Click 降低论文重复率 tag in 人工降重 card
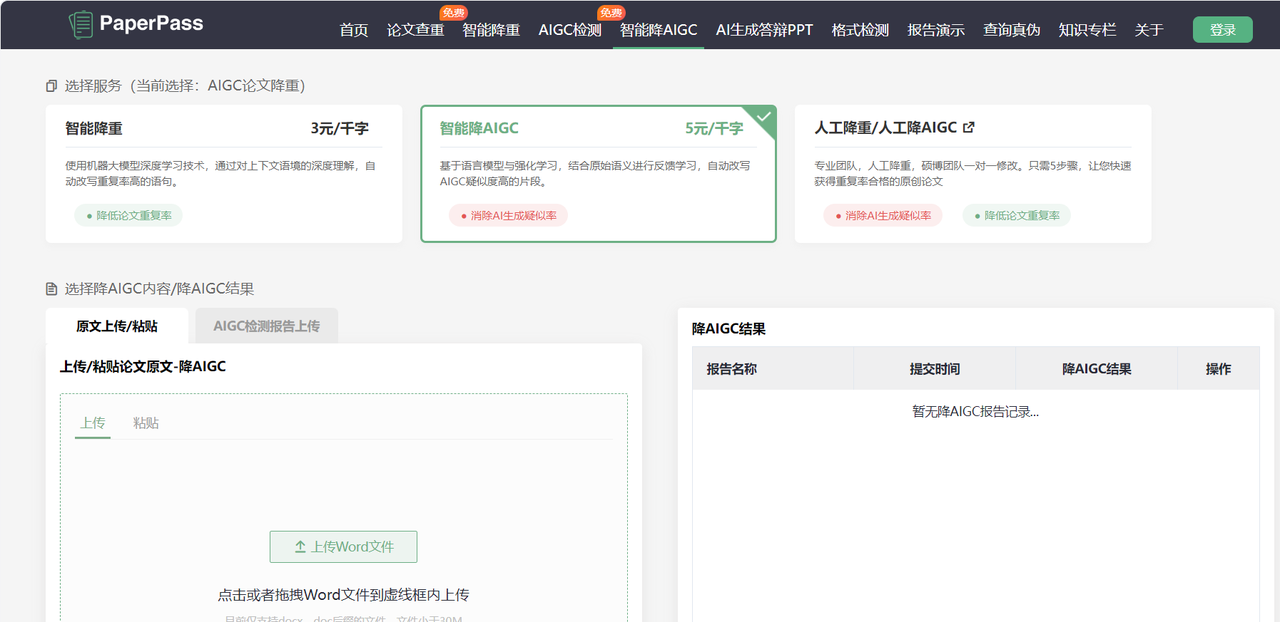The height and width of the screenshot is (622, 1280). click(x=1017, y=215)
